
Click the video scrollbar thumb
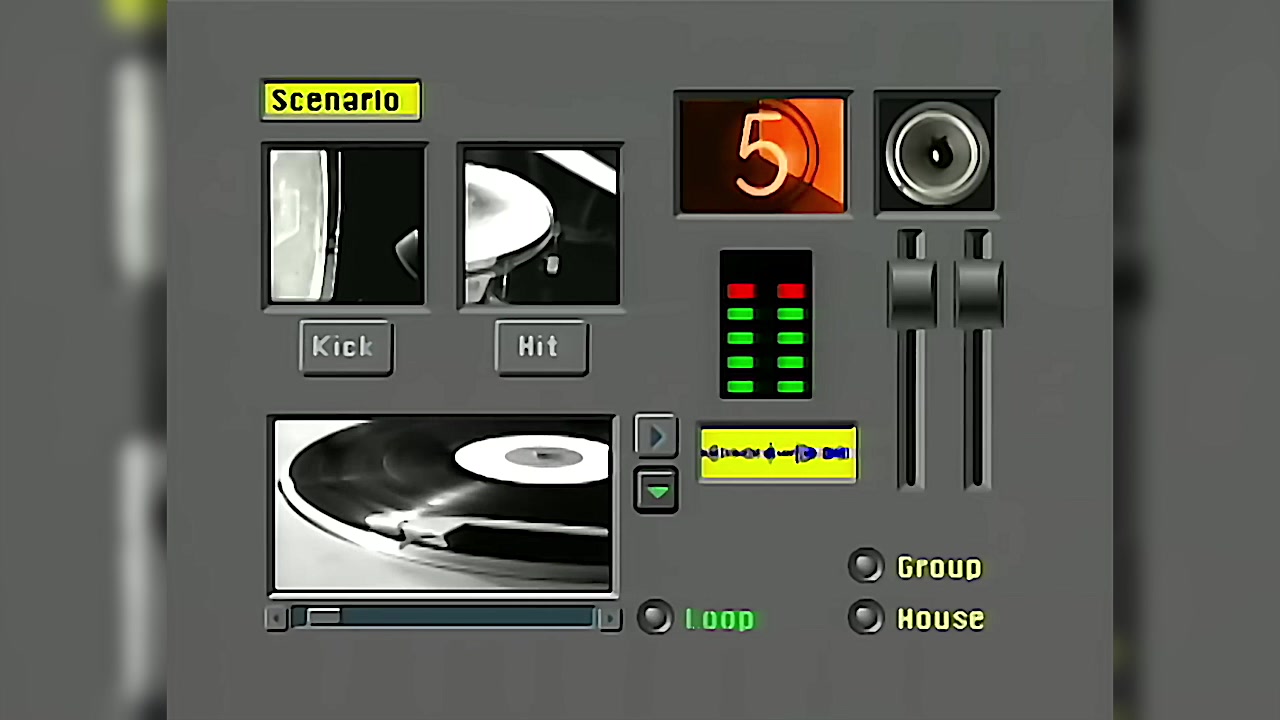pos(323,618)
